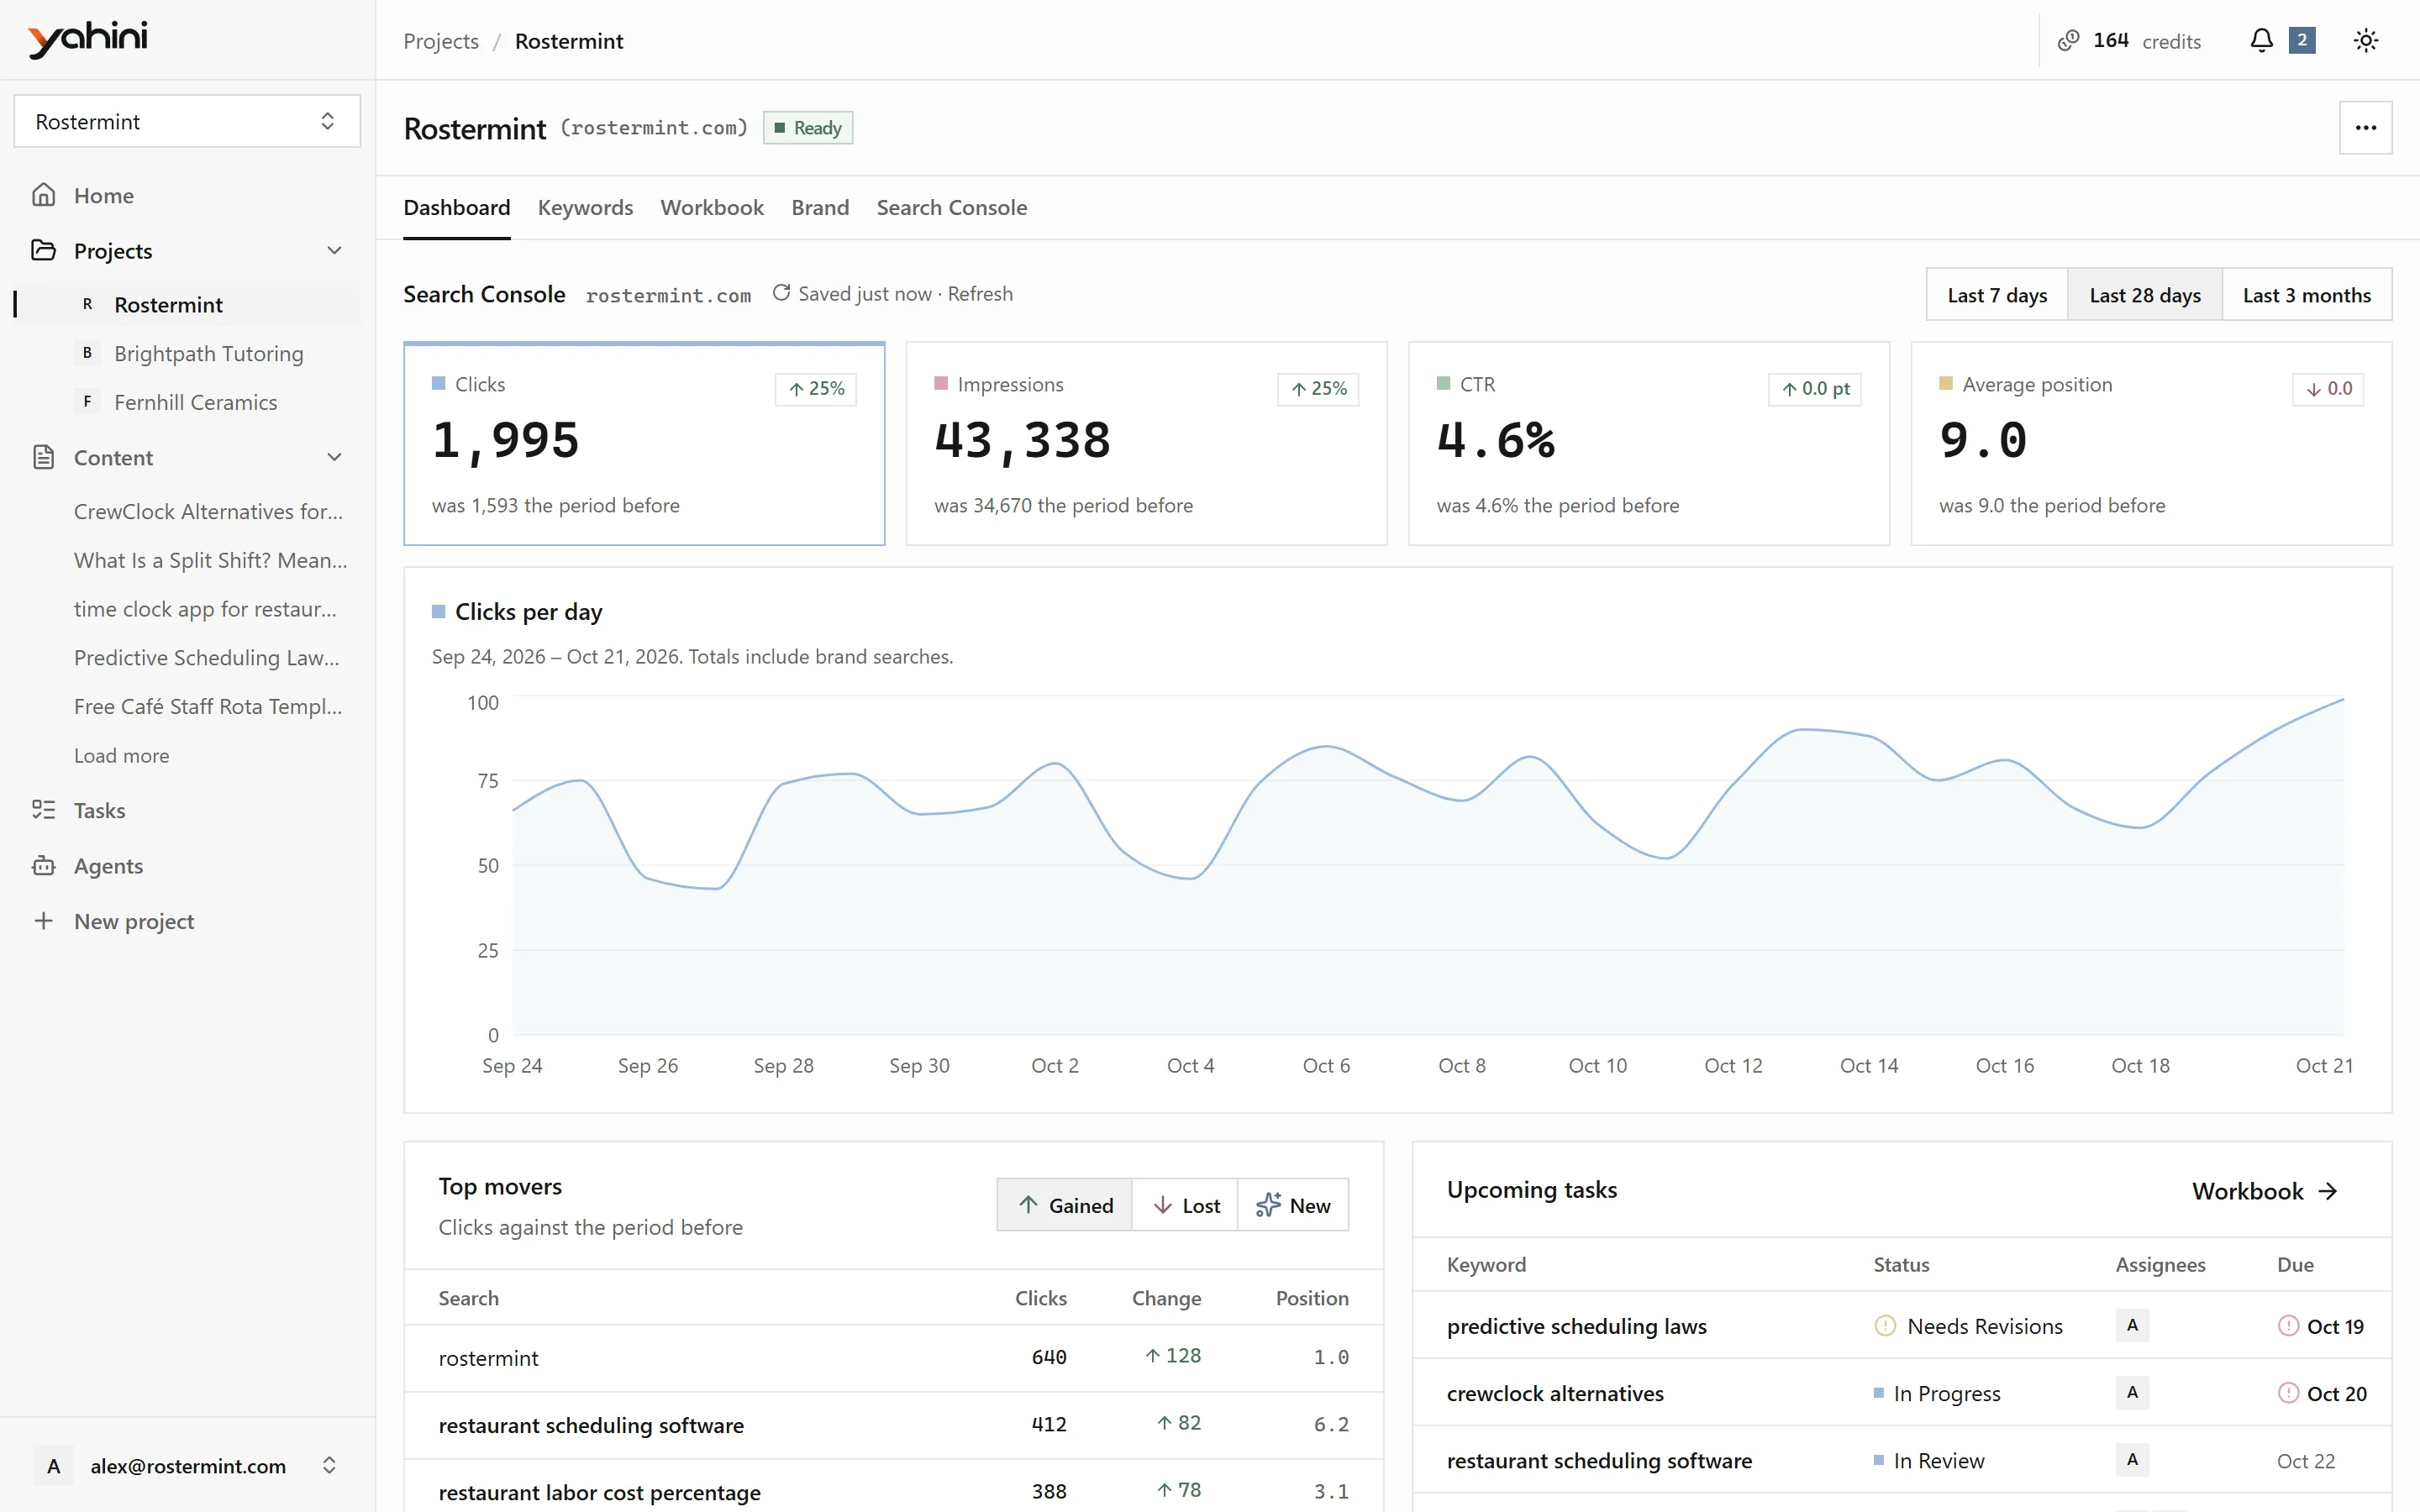Click Load more in Content list

coord(121,755)
